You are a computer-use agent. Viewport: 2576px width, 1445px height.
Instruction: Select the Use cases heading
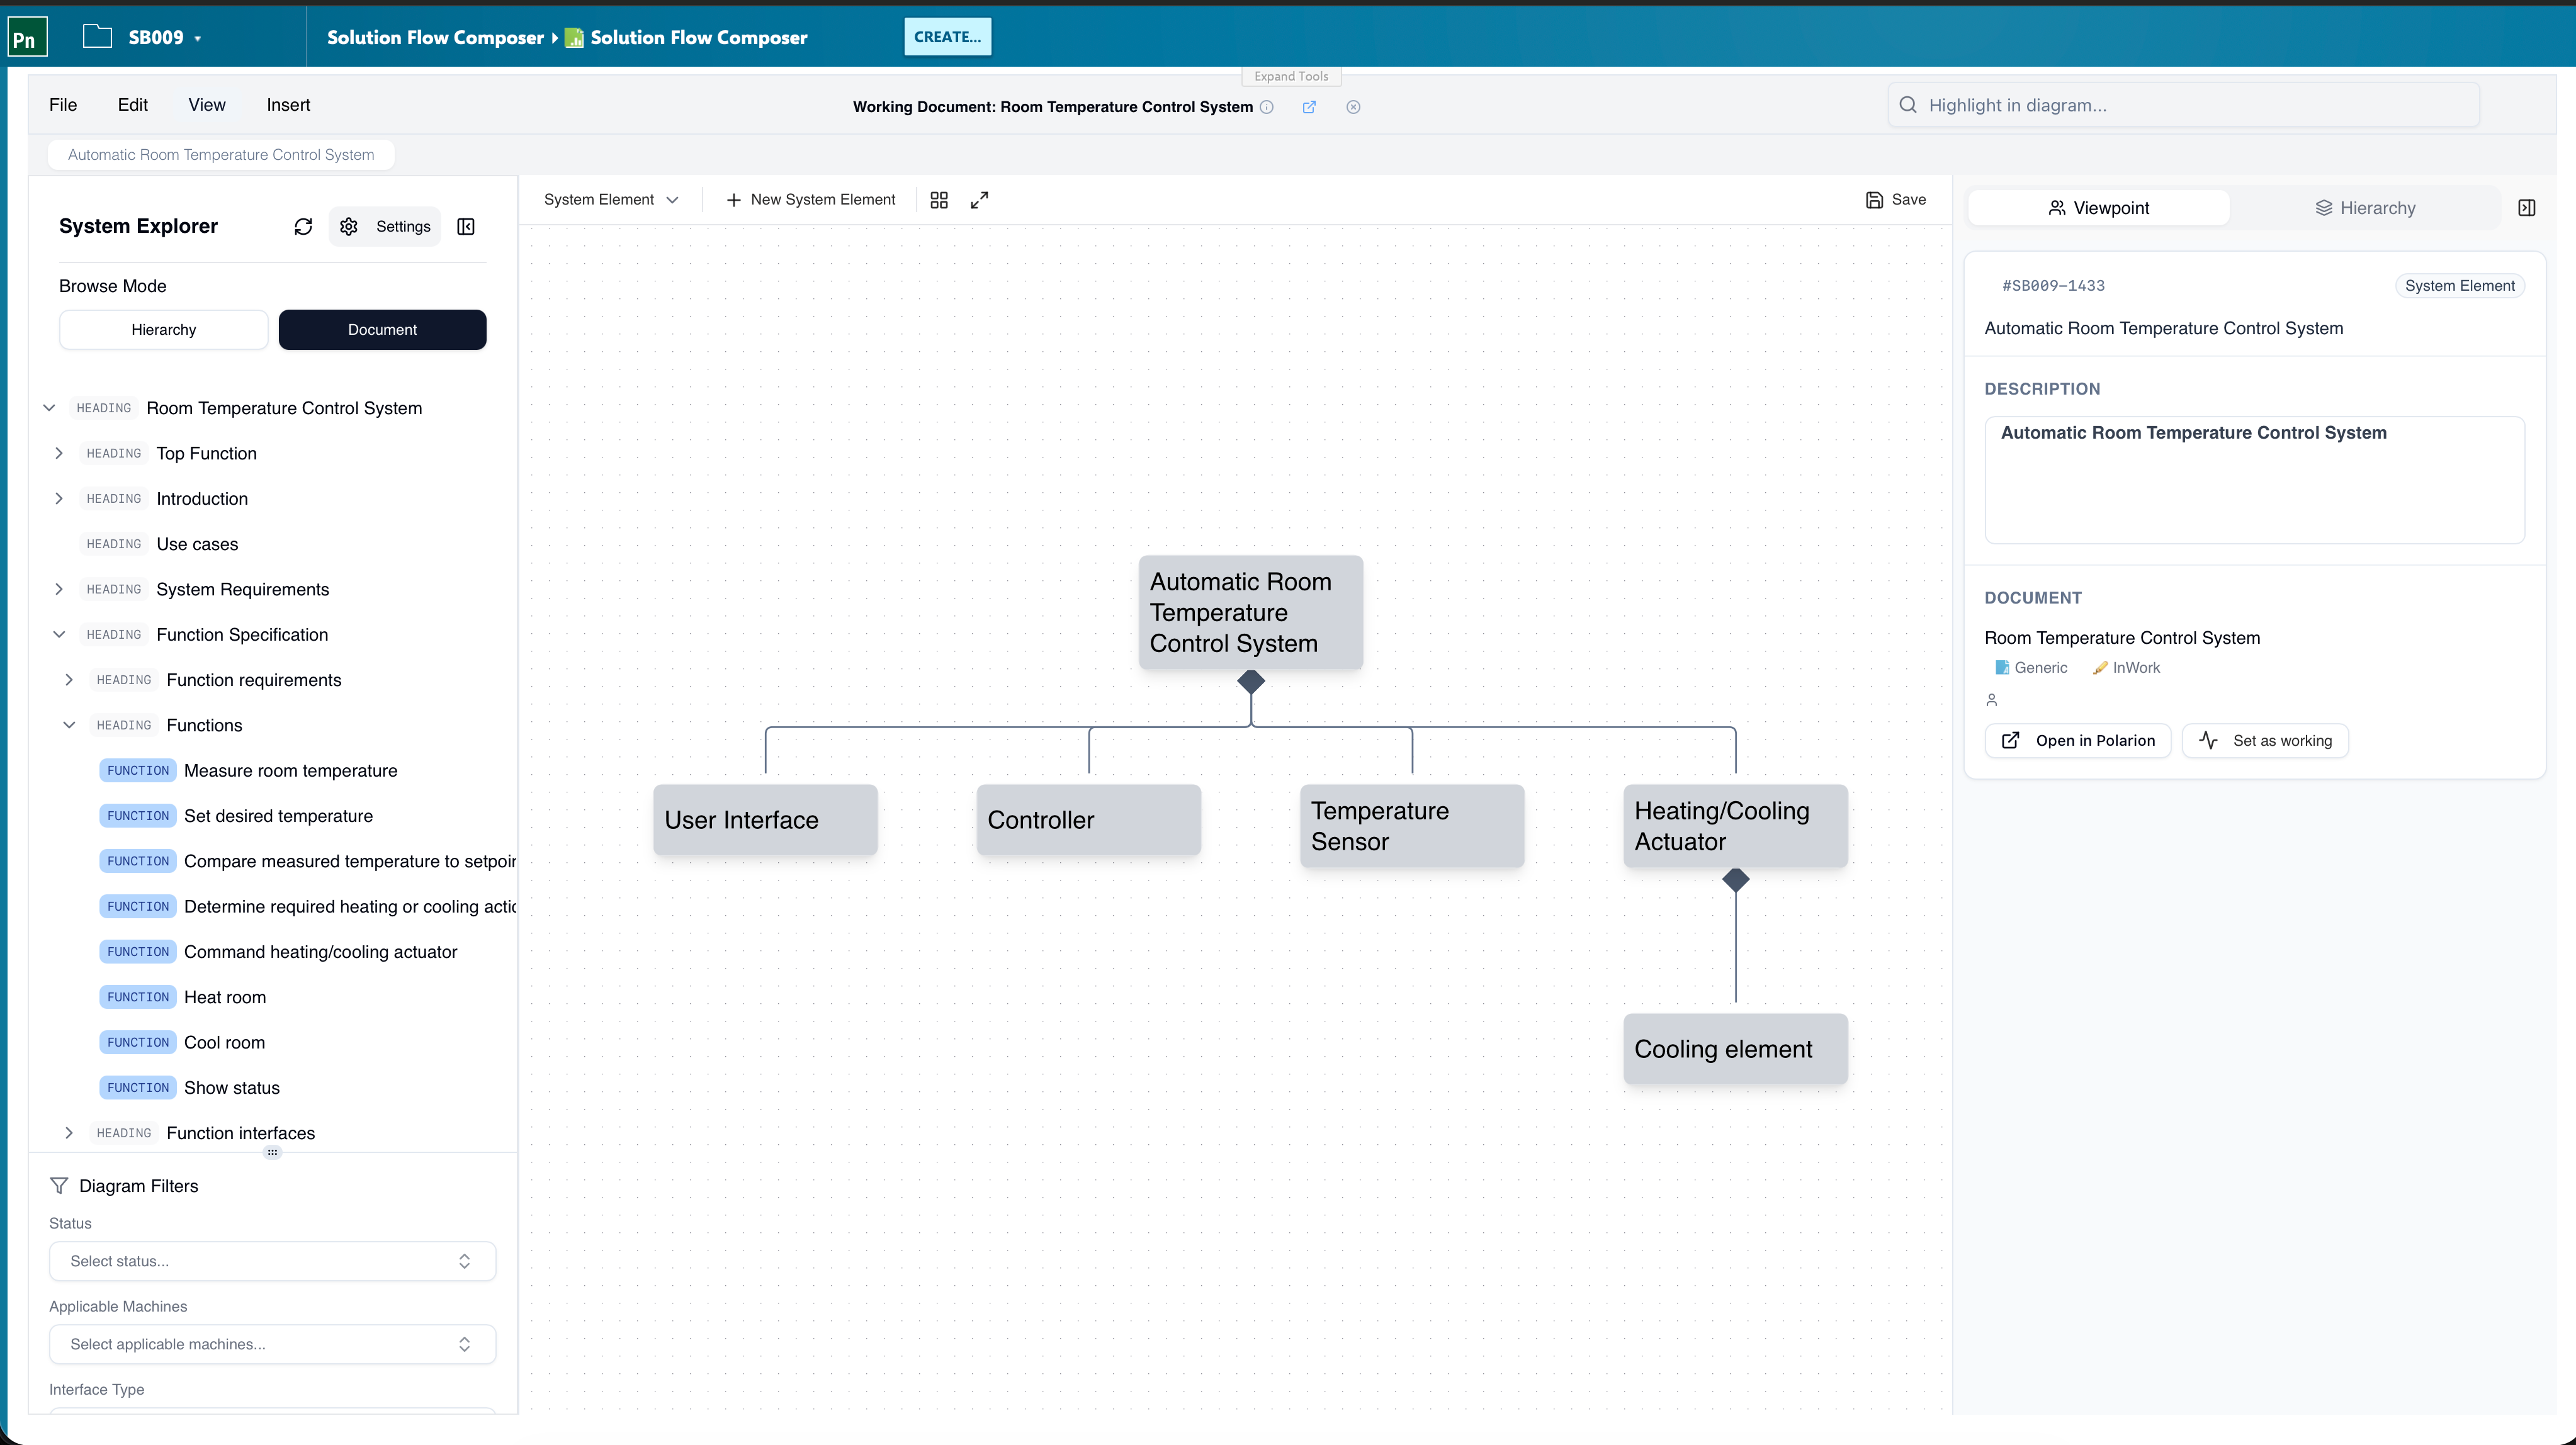(197, 544)
